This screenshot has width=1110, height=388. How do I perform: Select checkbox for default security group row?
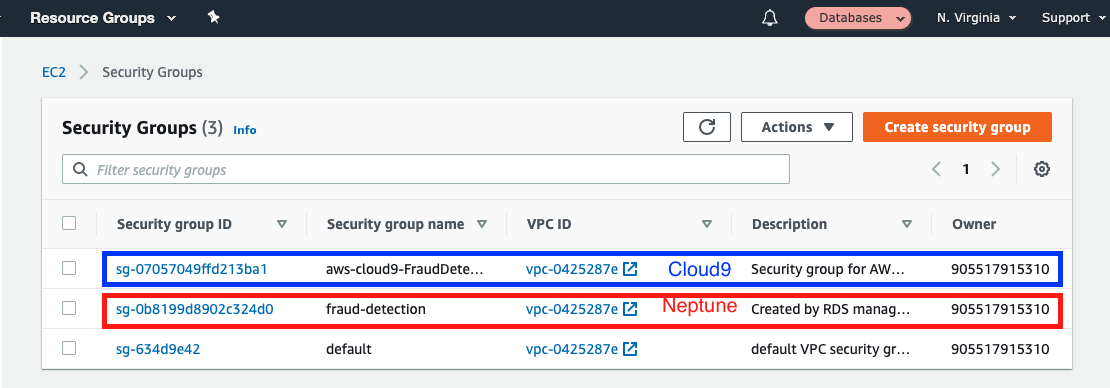(x=69, y=348)
